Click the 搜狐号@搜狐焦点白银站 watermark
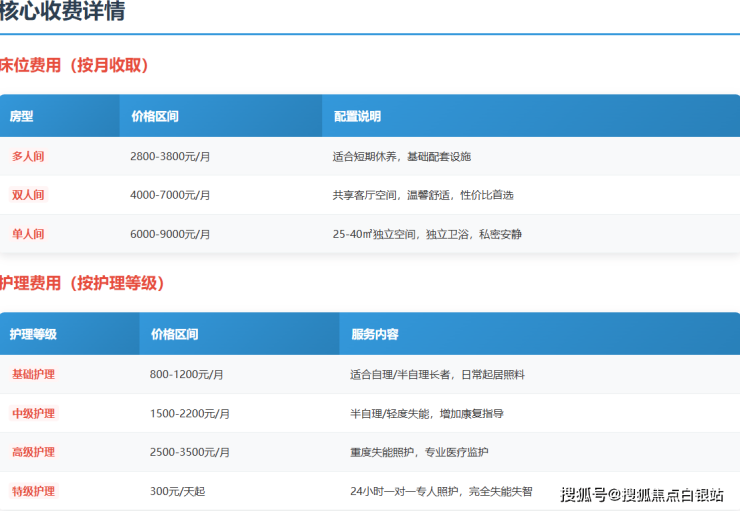The width and height of the screenshot is (740, 511). 642,494
